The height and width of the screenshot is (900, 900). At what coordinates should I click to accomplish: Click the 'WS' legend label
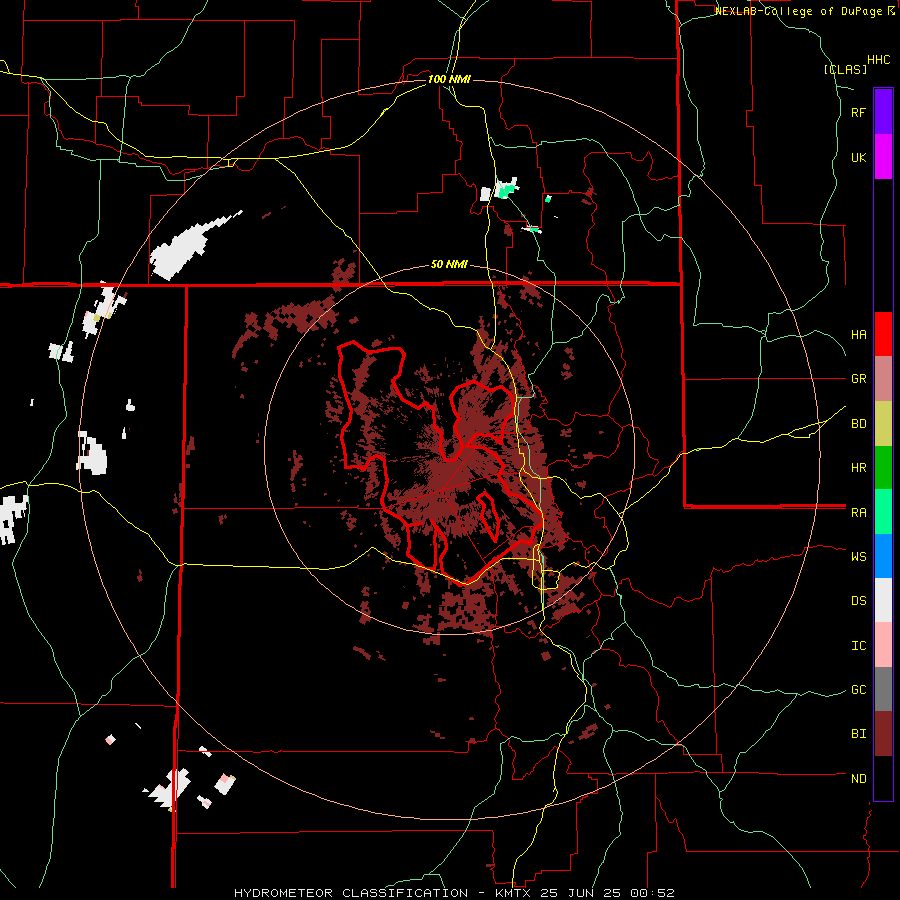pos(858,557)
